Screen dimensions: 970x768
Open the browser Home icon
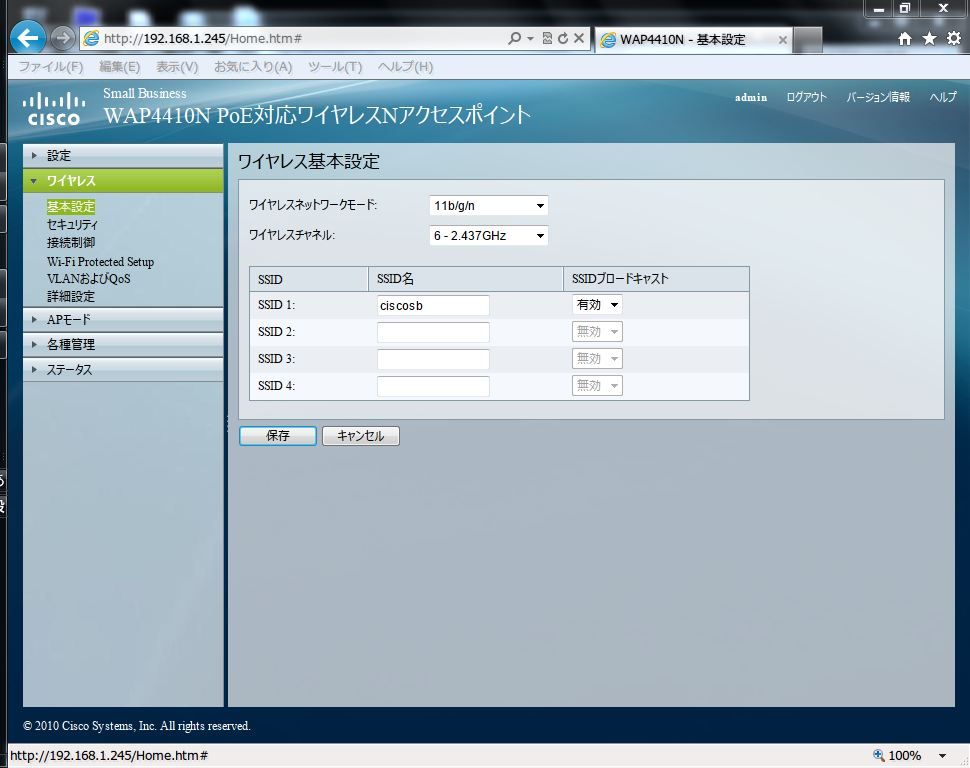pyautogui.click(x=904, y=39)
